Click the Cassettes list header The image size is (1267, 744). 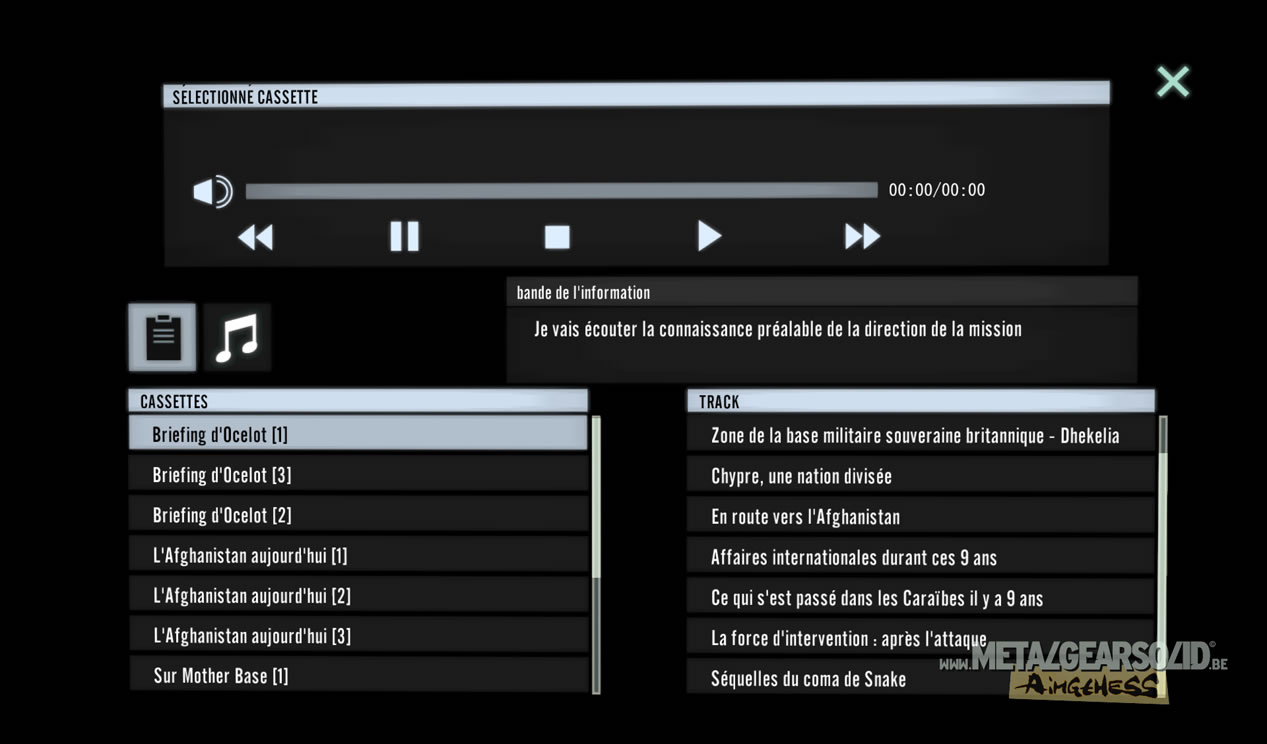coord(358,401)
